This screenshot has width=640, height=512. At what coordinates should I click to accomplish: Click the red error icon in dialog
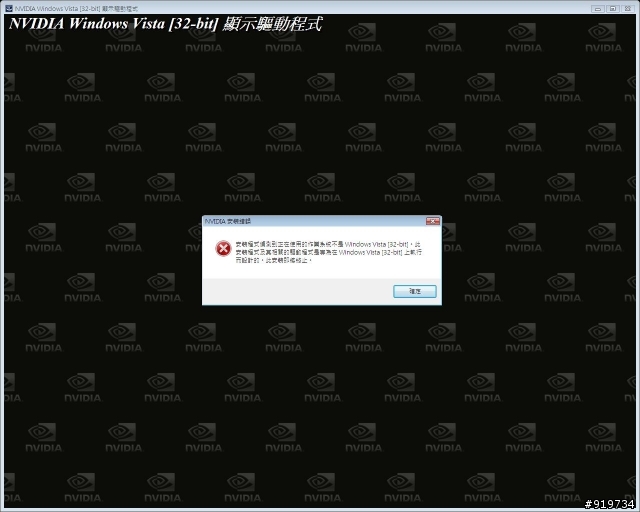(x=223, y=248)
